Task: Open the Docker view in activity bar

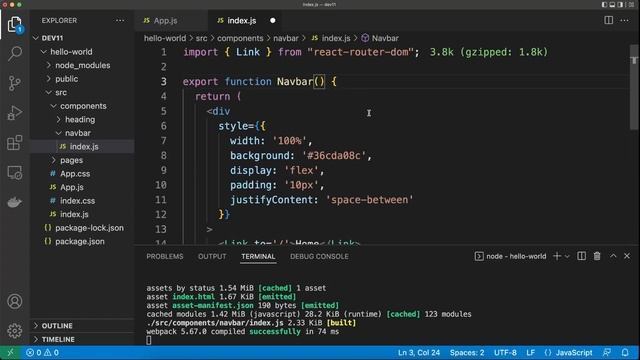Action: click(x=15, y=202)
